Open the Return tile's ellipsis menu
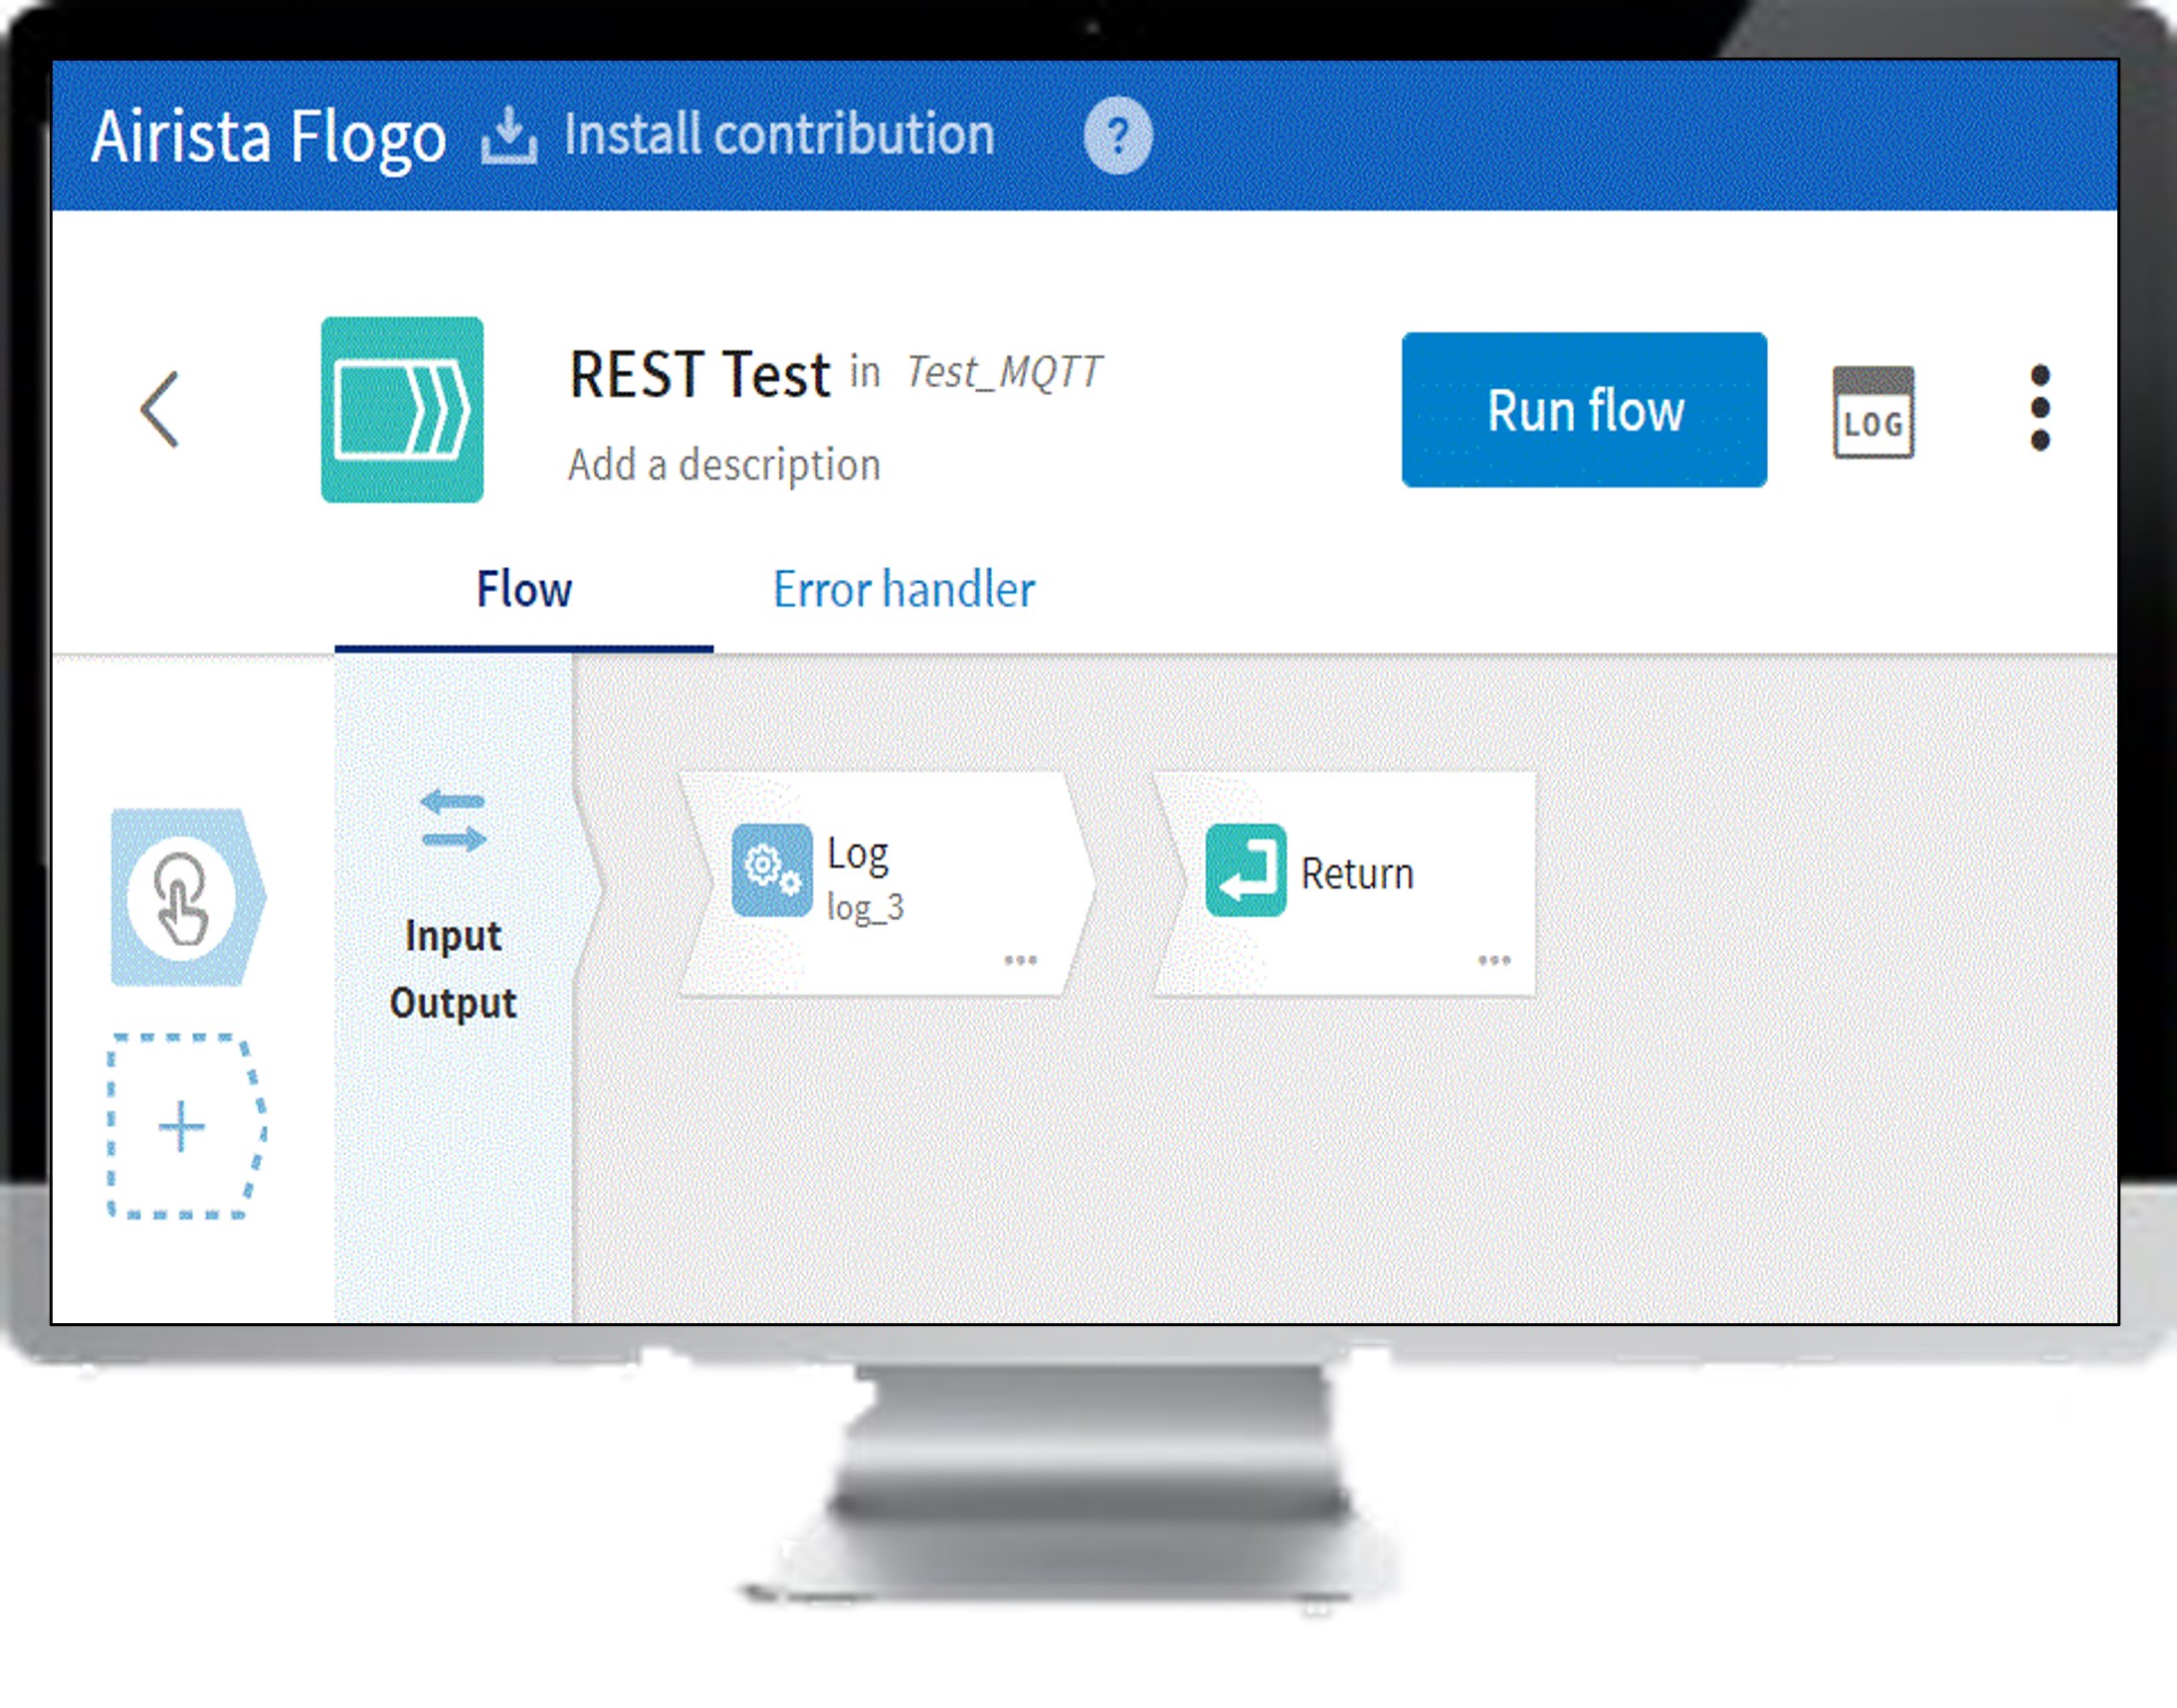Image resolution: width=2177 pixels, height=1708 pixels. (1494, 960)
